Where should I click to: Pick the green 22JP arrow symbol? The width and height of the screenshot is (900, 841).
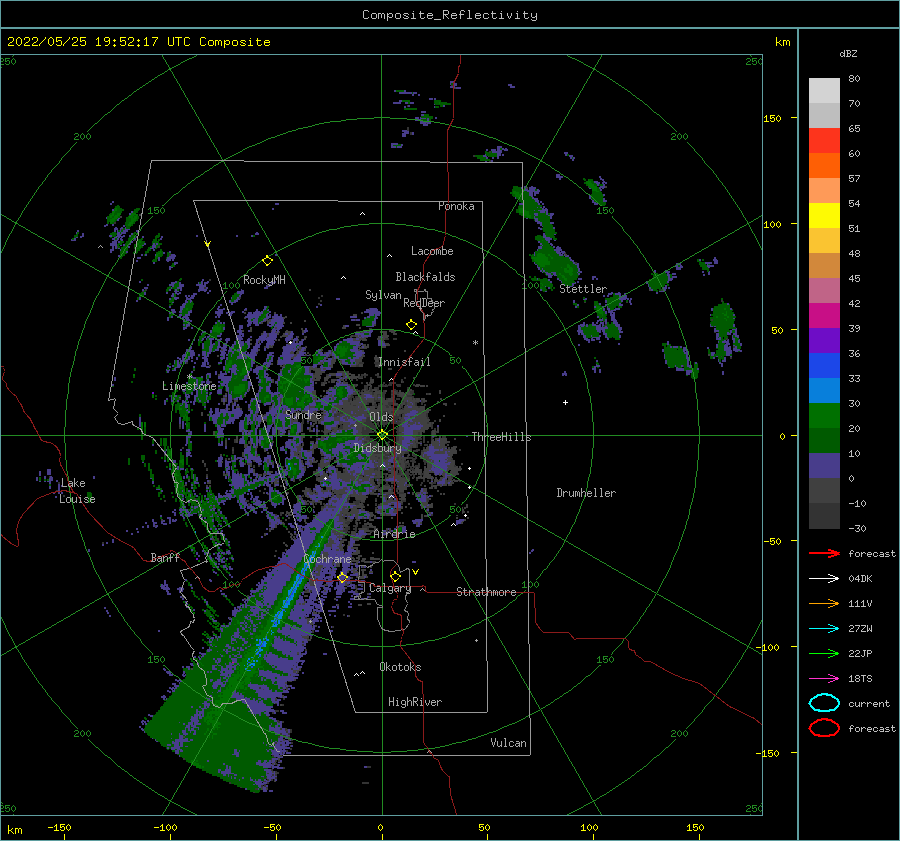tap(824, 653)
